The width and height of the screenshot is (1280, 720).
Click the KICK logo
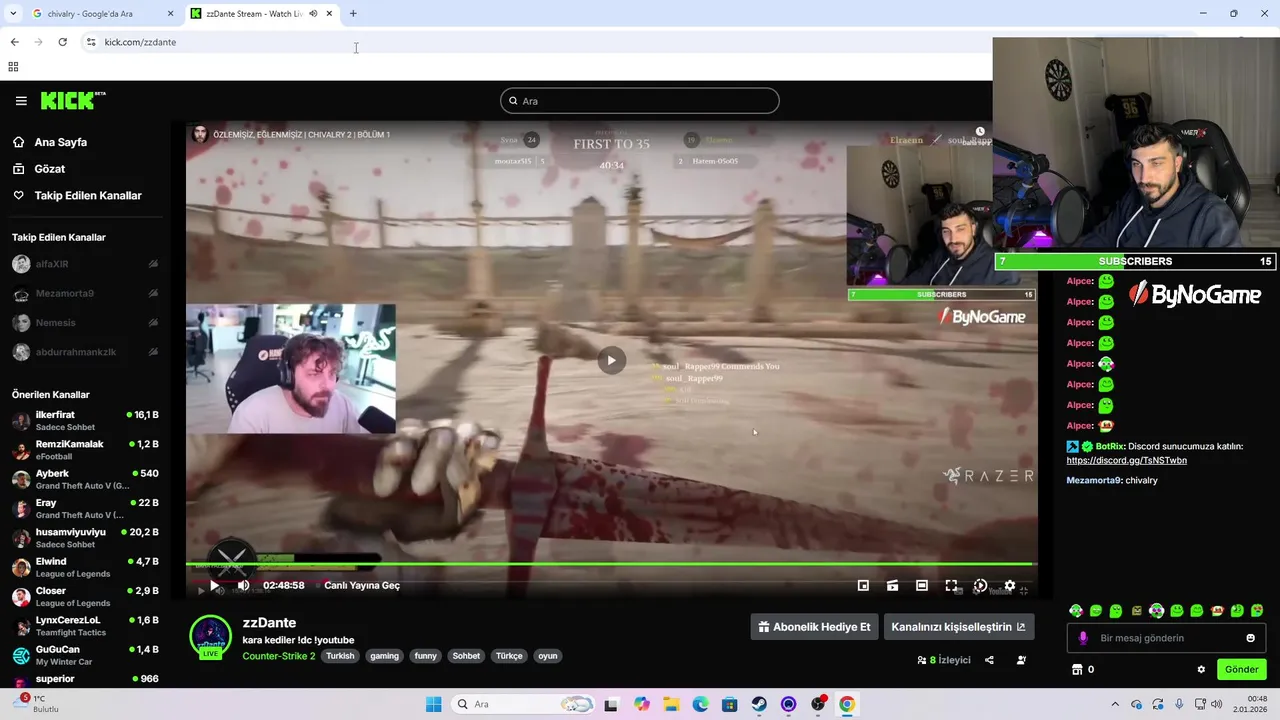[x=73, y=100]
